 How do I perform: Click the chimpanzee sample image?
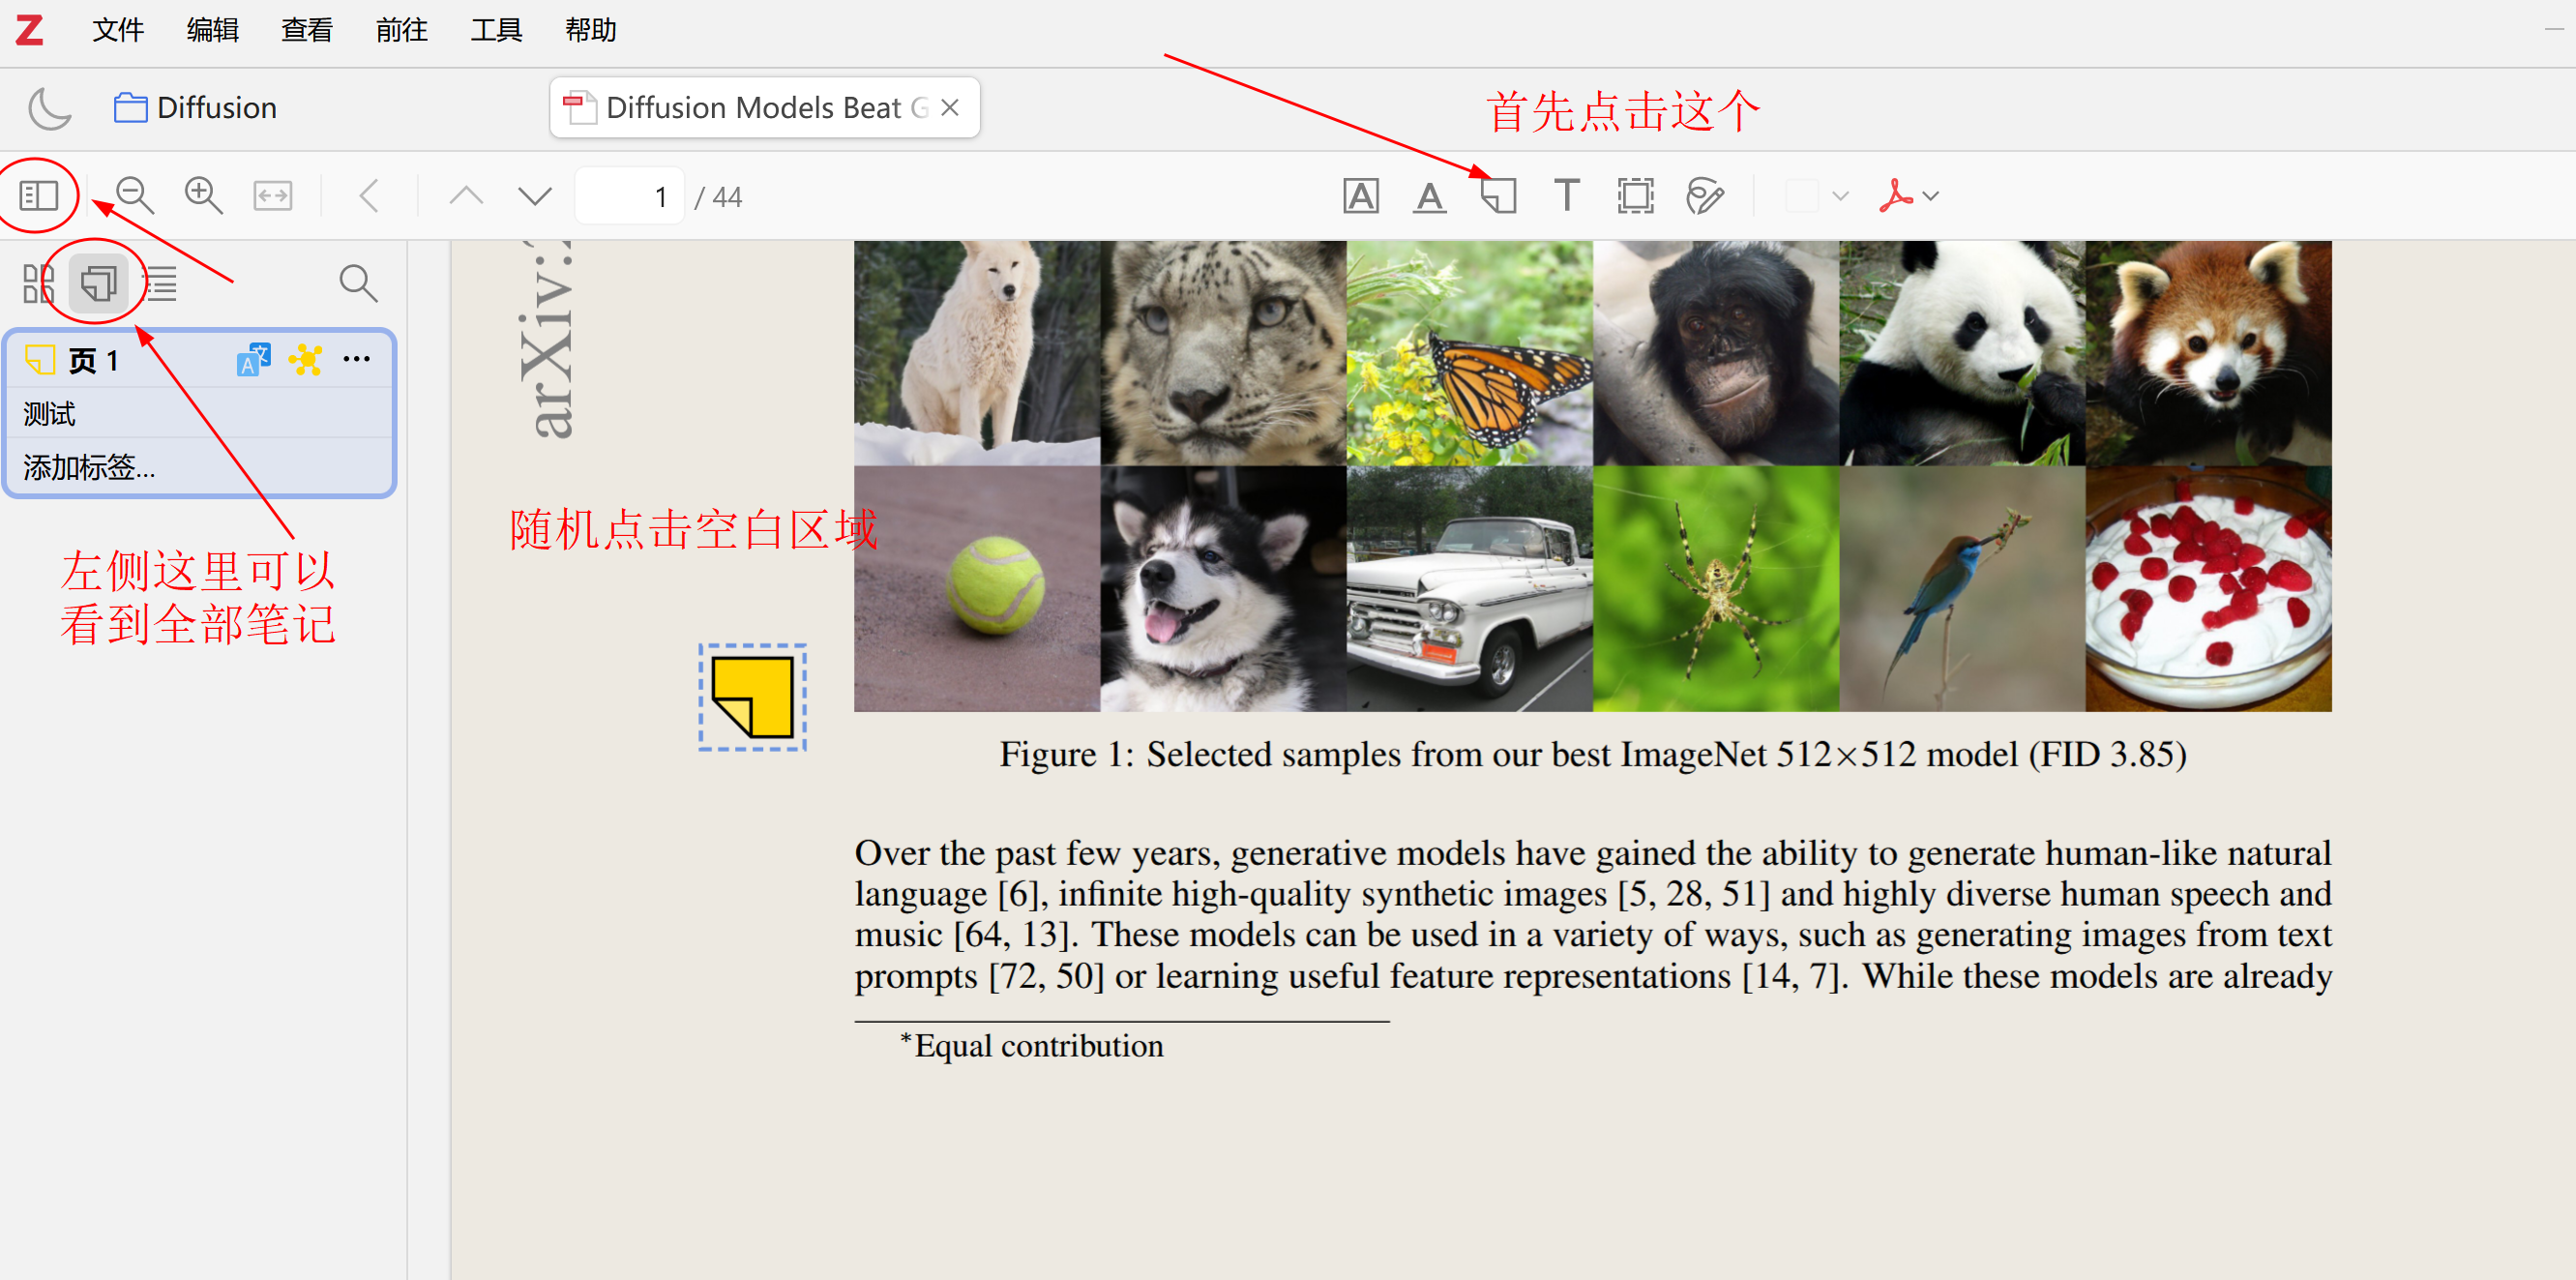(1716, 353)
